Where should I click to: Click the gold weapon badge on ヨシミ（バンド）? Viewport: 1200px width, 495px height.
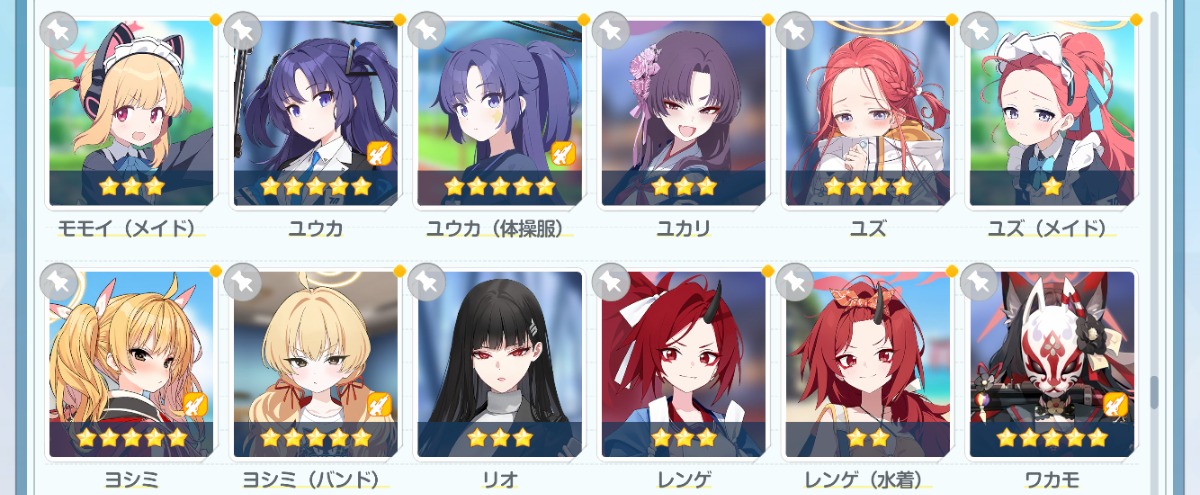[x=378, y=405]
